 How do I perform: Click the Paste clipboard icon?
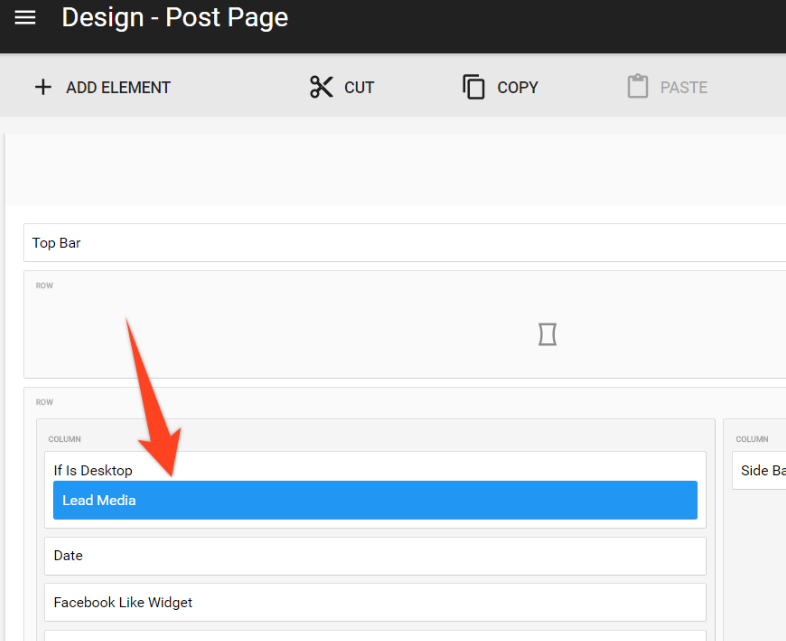tap(637, 87)
